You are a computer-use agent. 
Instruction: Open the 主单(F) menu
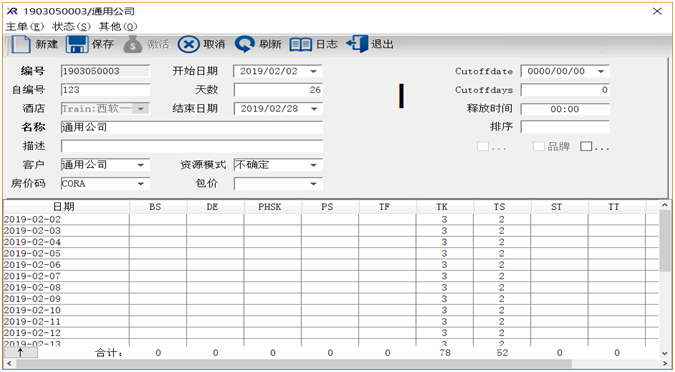25,27
